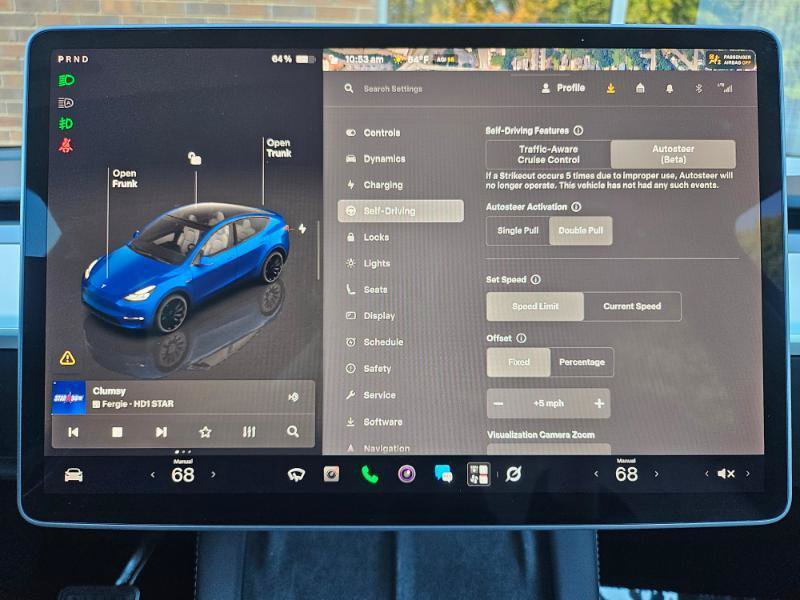800x600 pixels.
Task: Lower driver temperature with left chevron
Action: [x=153, y=475]
